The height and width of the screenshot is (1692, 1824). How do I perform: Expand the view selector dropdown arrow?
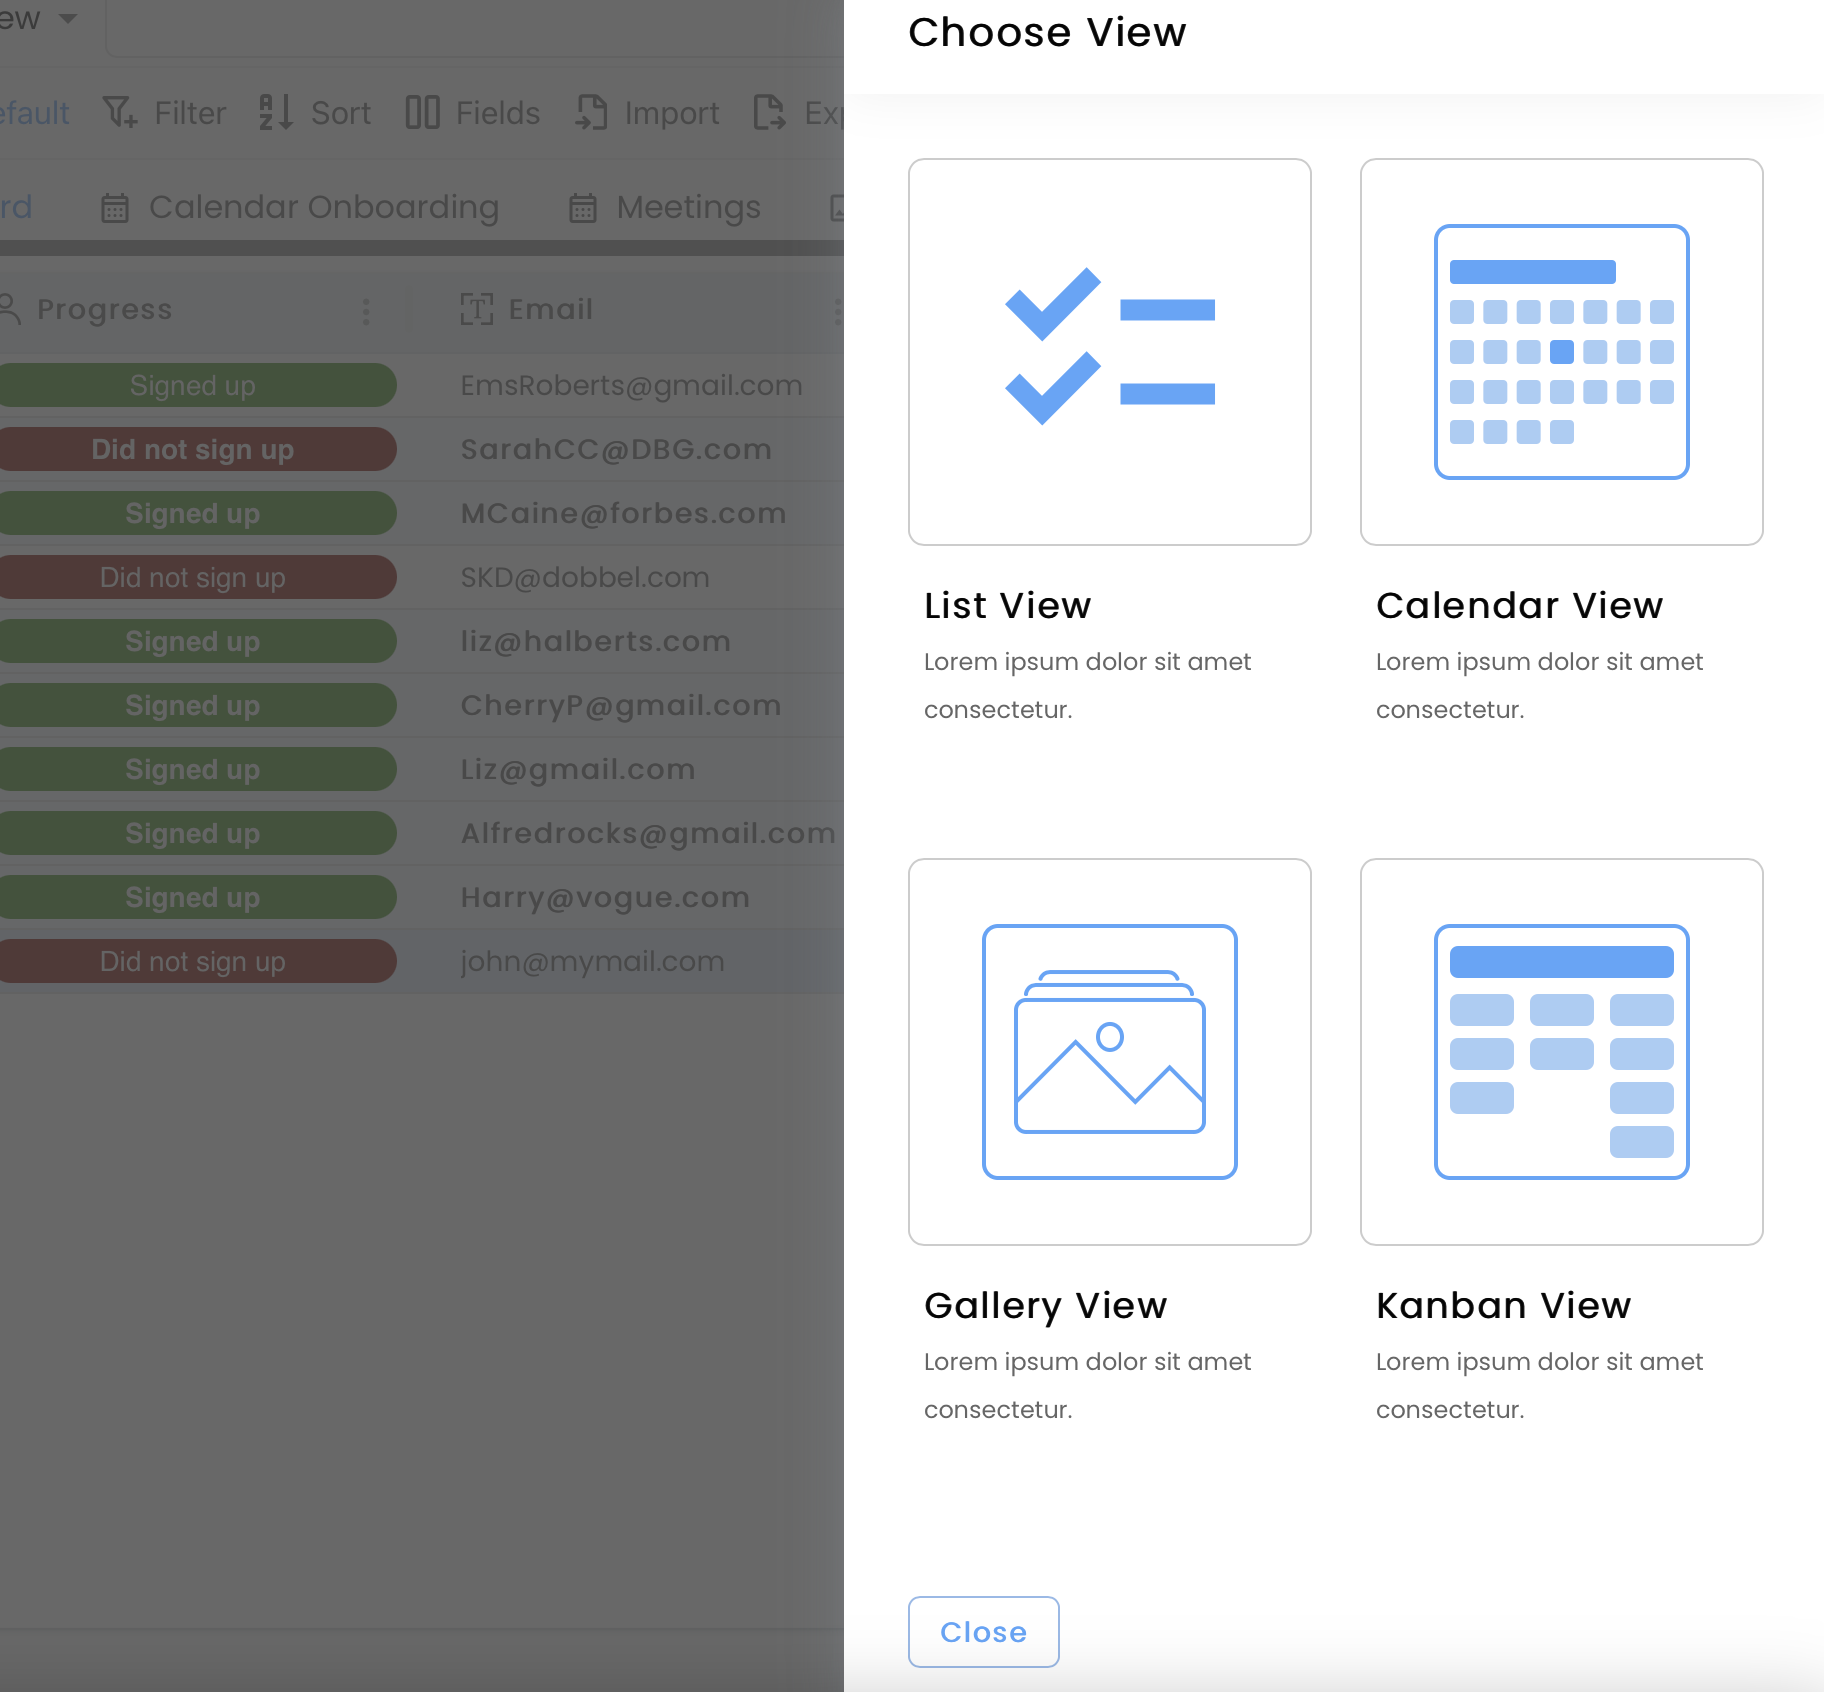67,16
